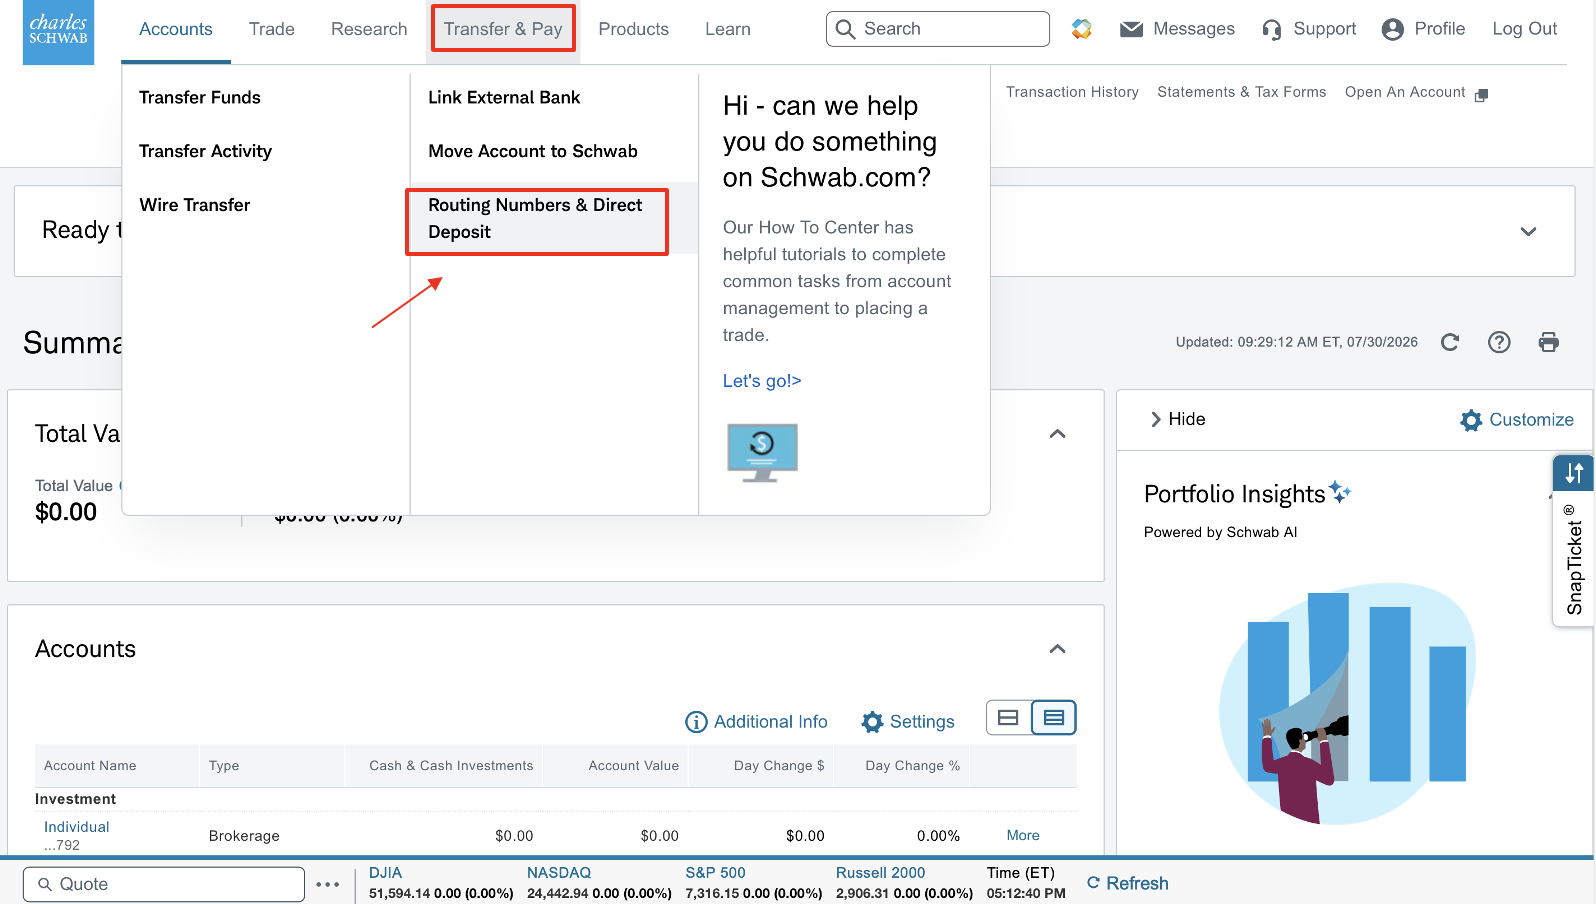The height and width of the screenshot is (904, 1596).
Task: Open the Research top tab
Action: (x=369, y=29)
